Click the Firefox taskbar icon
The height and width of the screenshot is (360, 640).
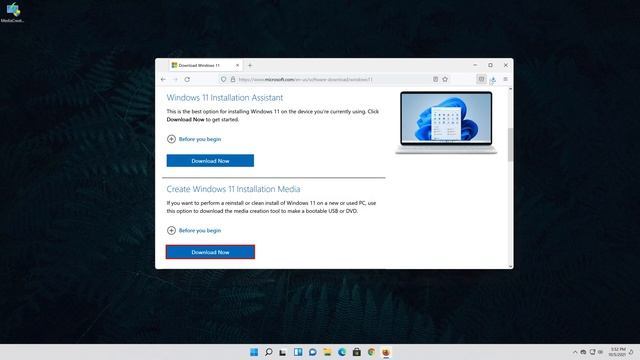click(386, 352)
